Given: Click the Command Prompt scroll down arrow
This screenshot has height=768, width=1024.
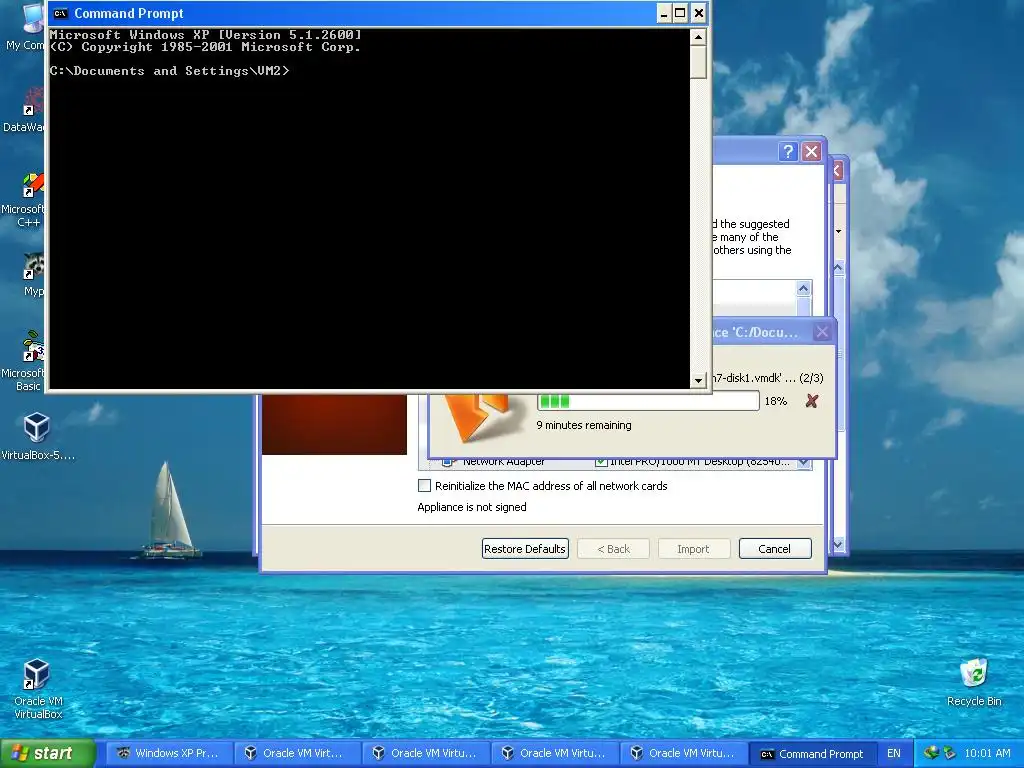Looking at the screenshot, I should point(698,380).
